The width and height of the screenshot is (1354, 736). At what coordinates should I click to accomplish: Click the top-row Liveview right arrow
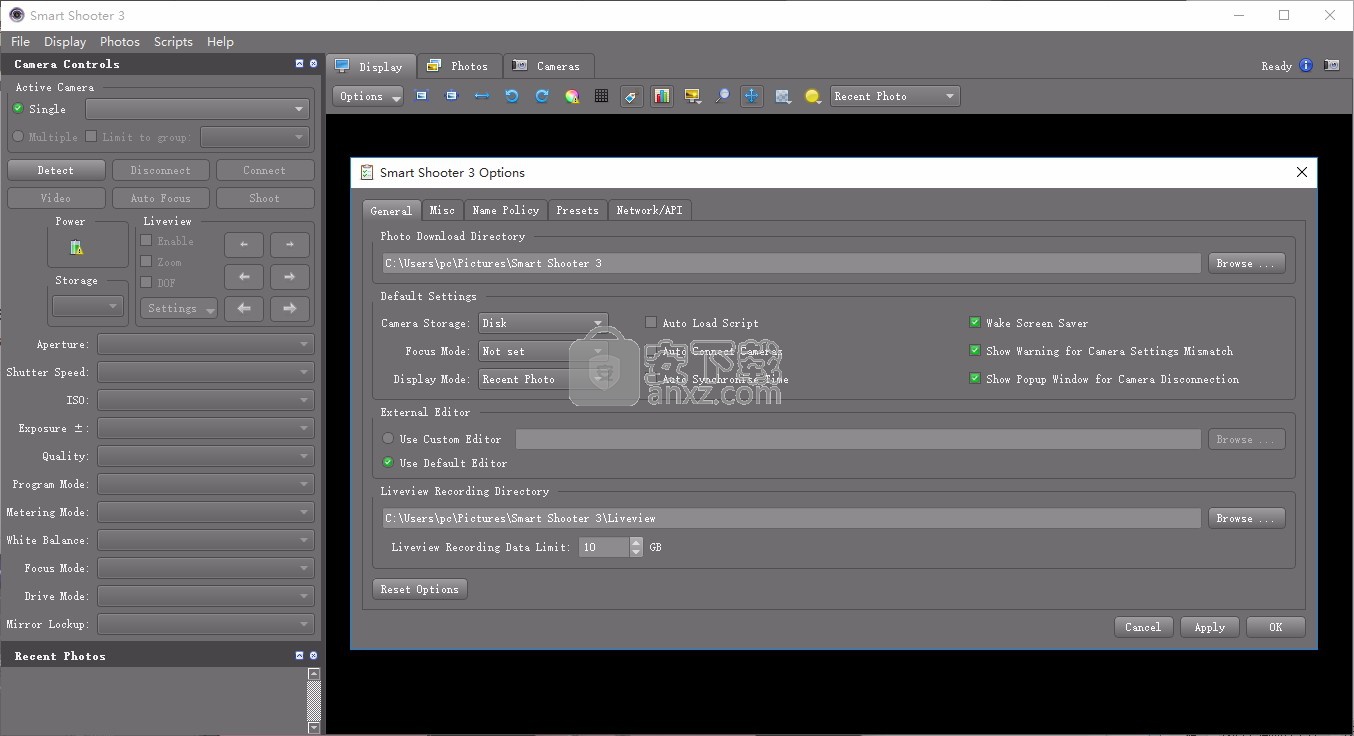[x=290, y=244]
